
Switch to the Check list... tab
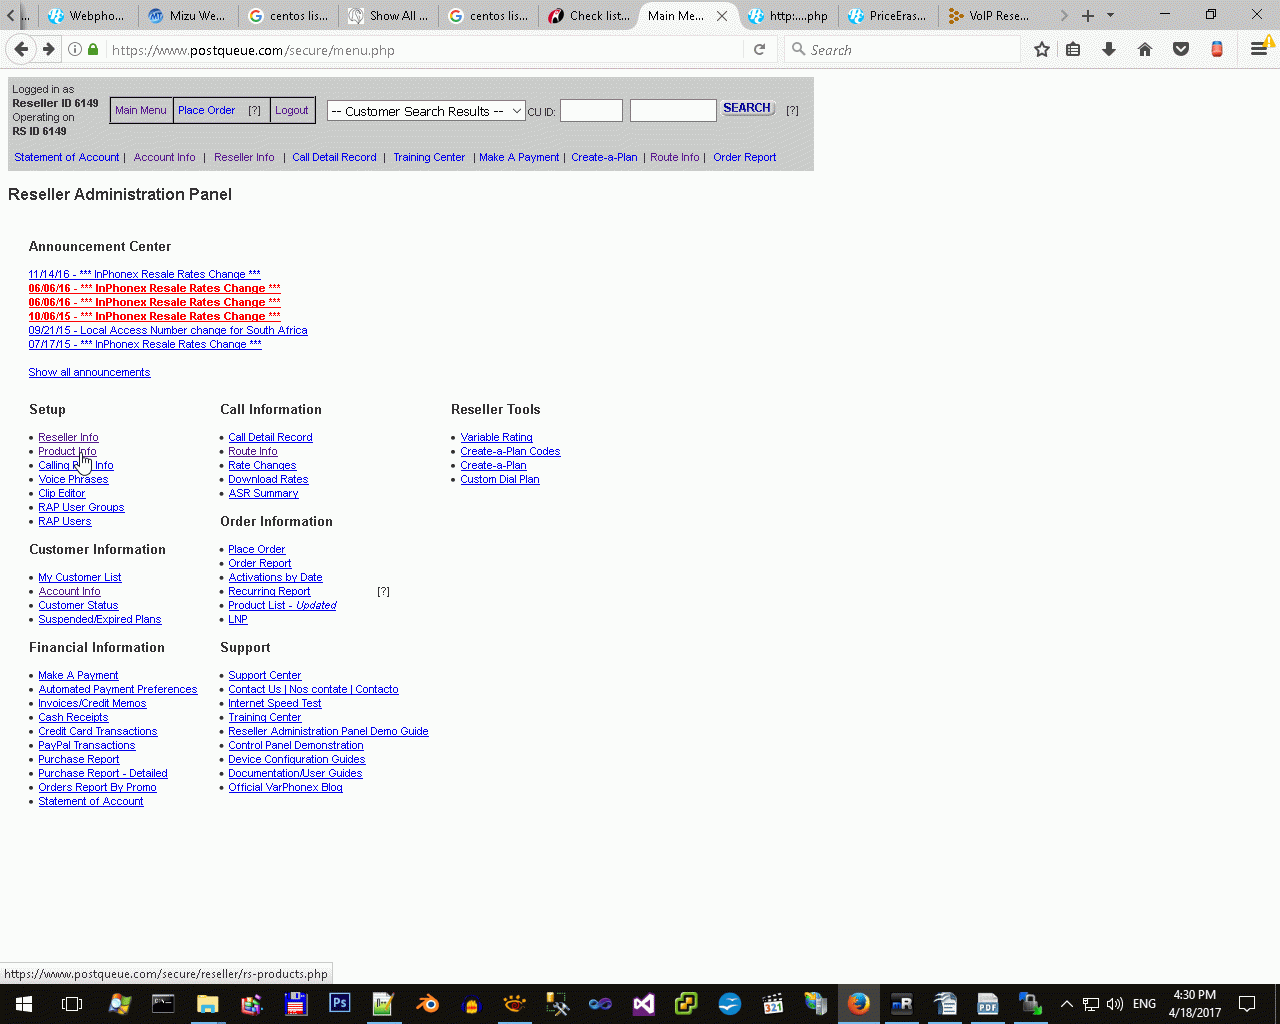tap(589, 16)
